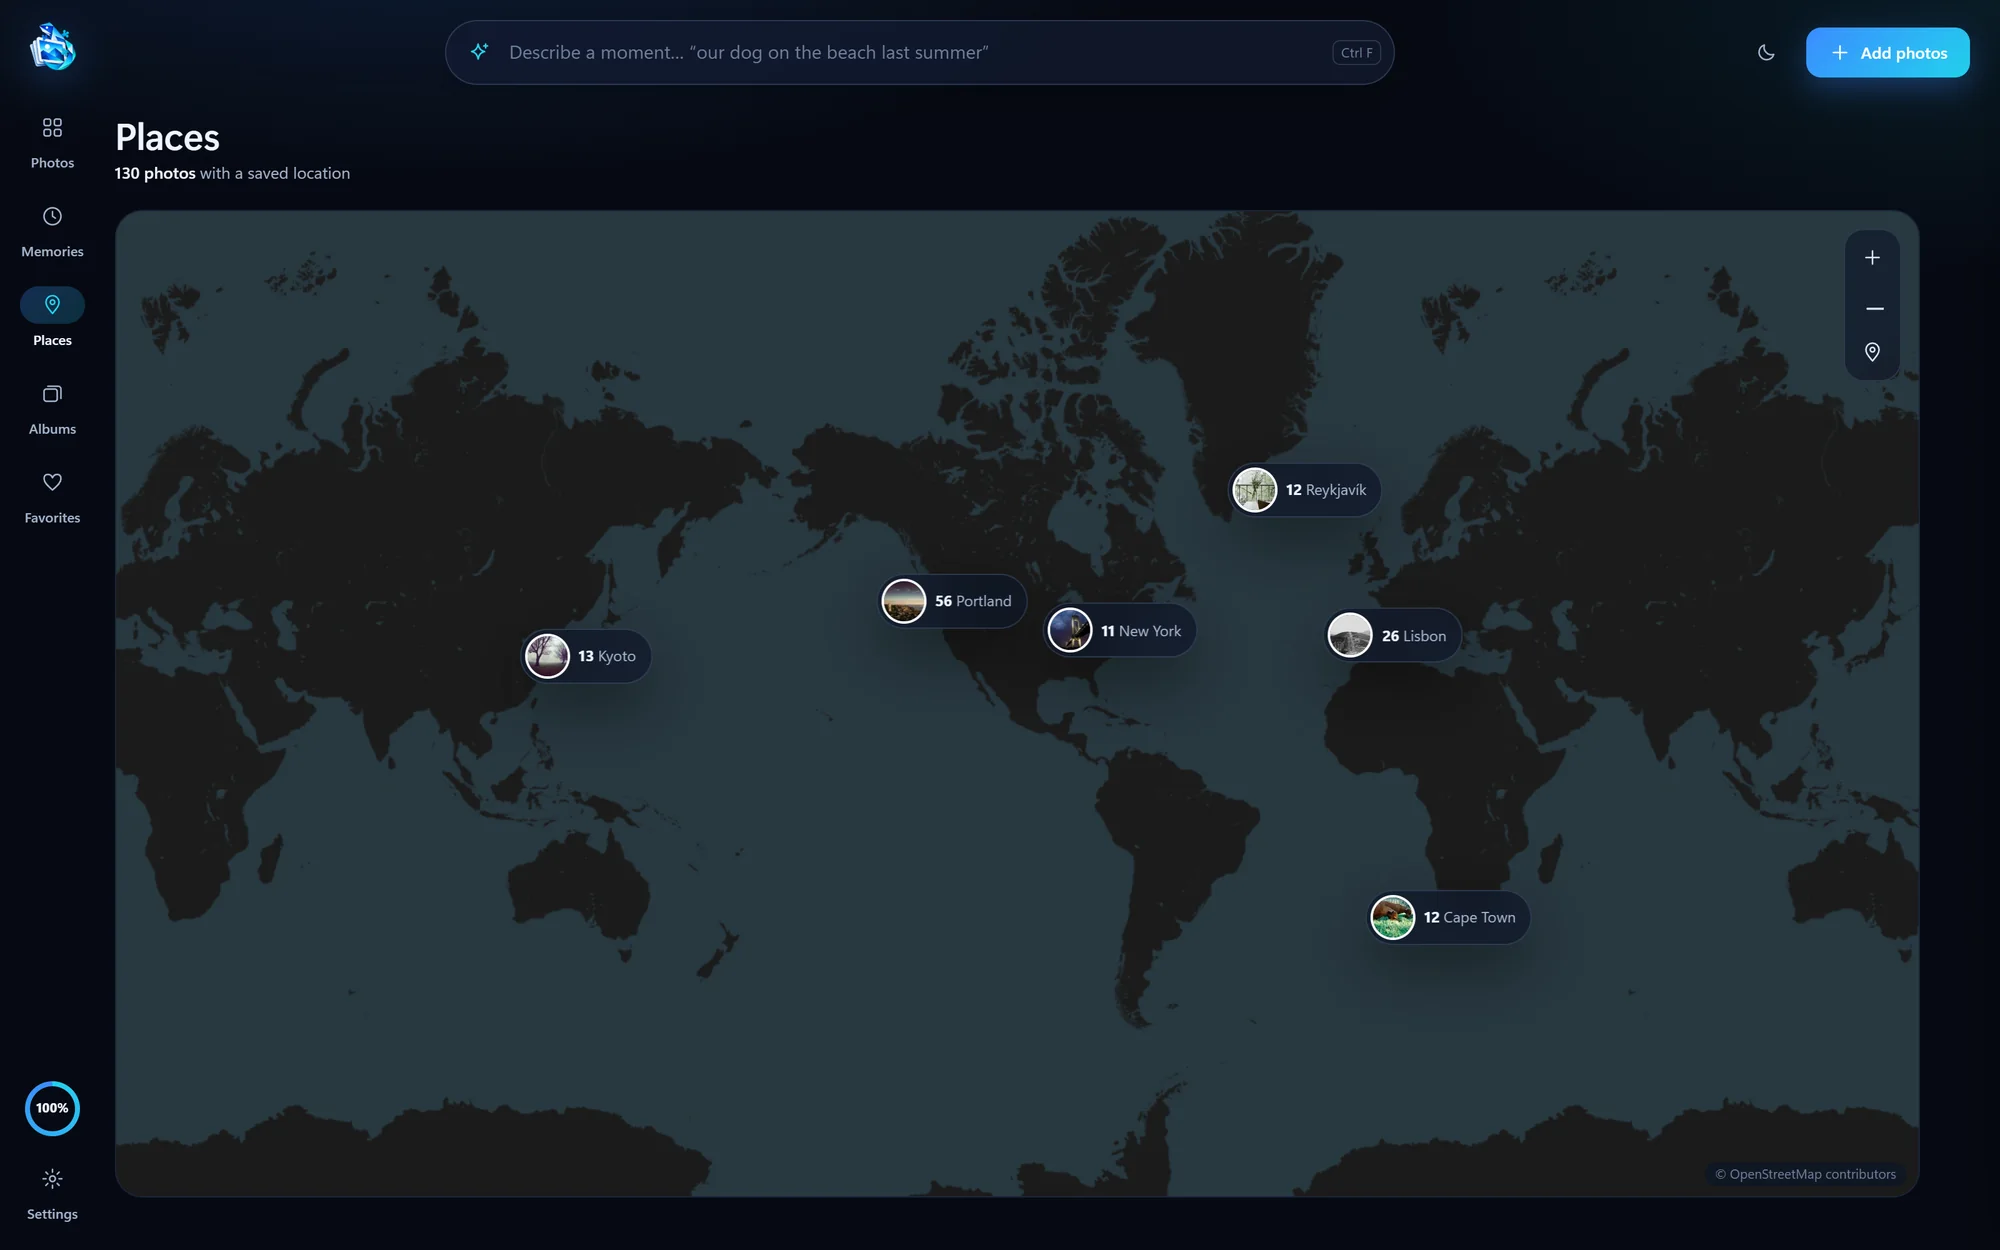Click the map locate pin button
The image size is (2000, 1250).
tap(1872, 352)
